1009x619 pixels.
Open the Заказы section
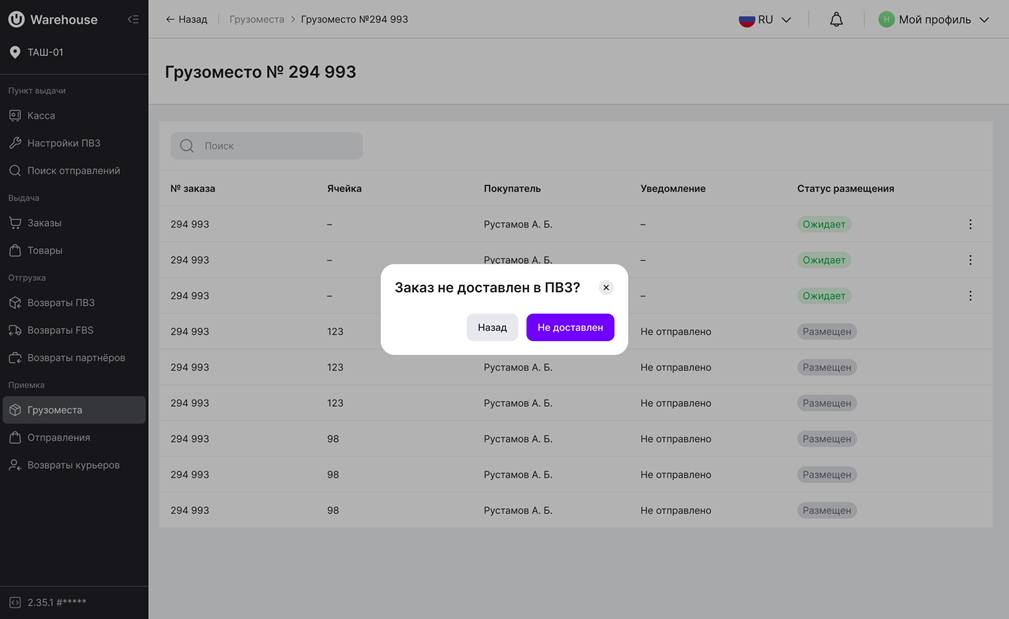pos(44,223)
